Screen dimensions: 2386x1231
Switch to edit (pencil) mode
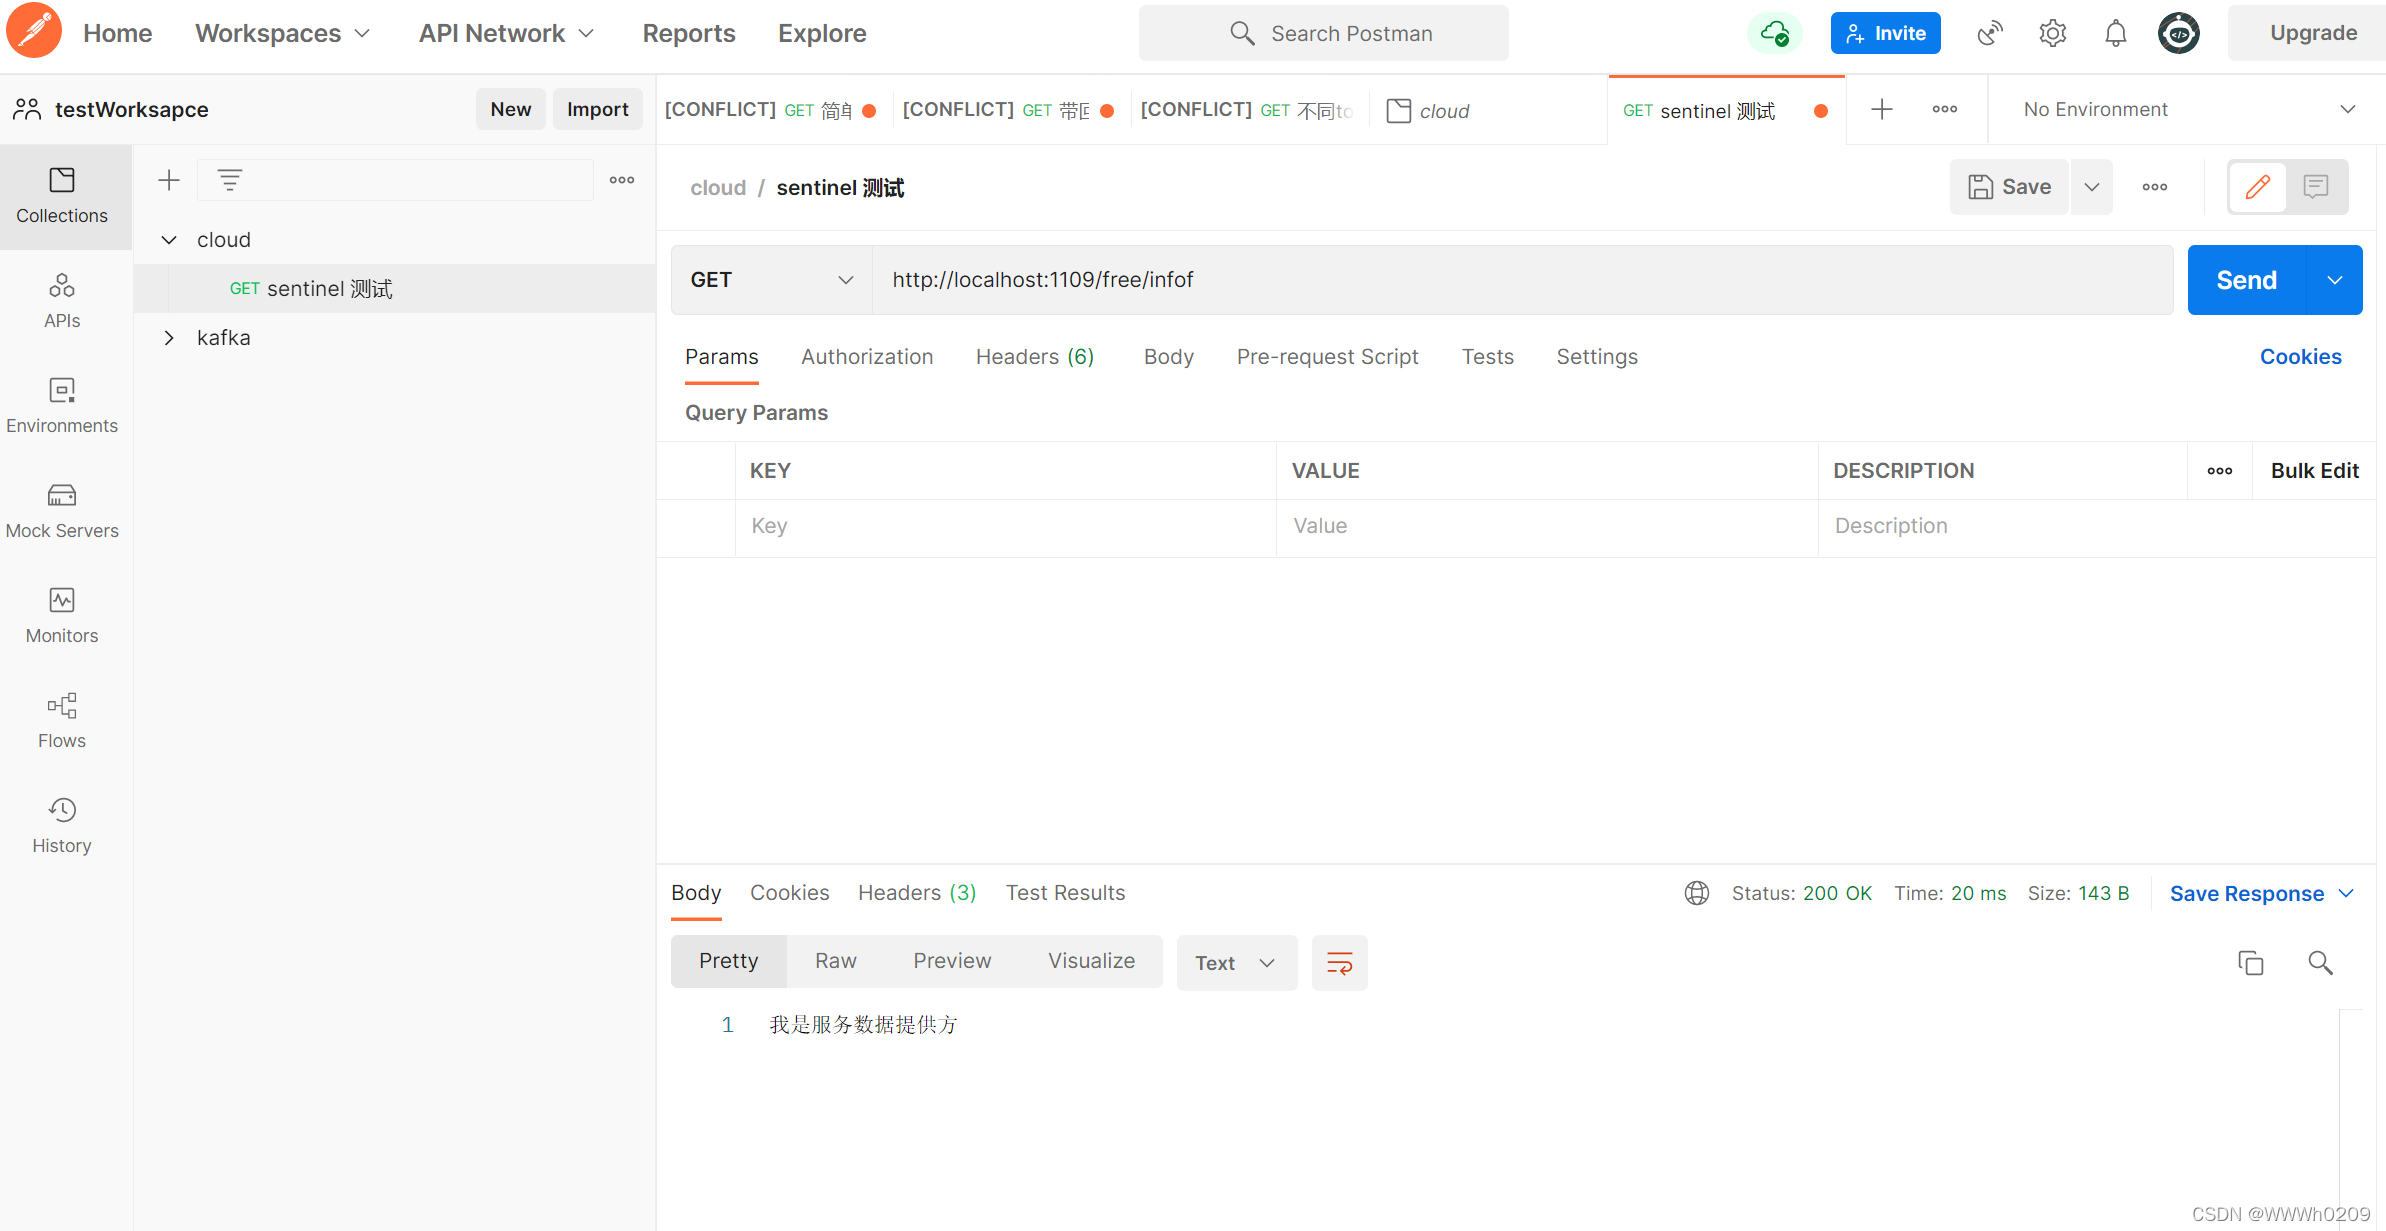pos(2258,187)
